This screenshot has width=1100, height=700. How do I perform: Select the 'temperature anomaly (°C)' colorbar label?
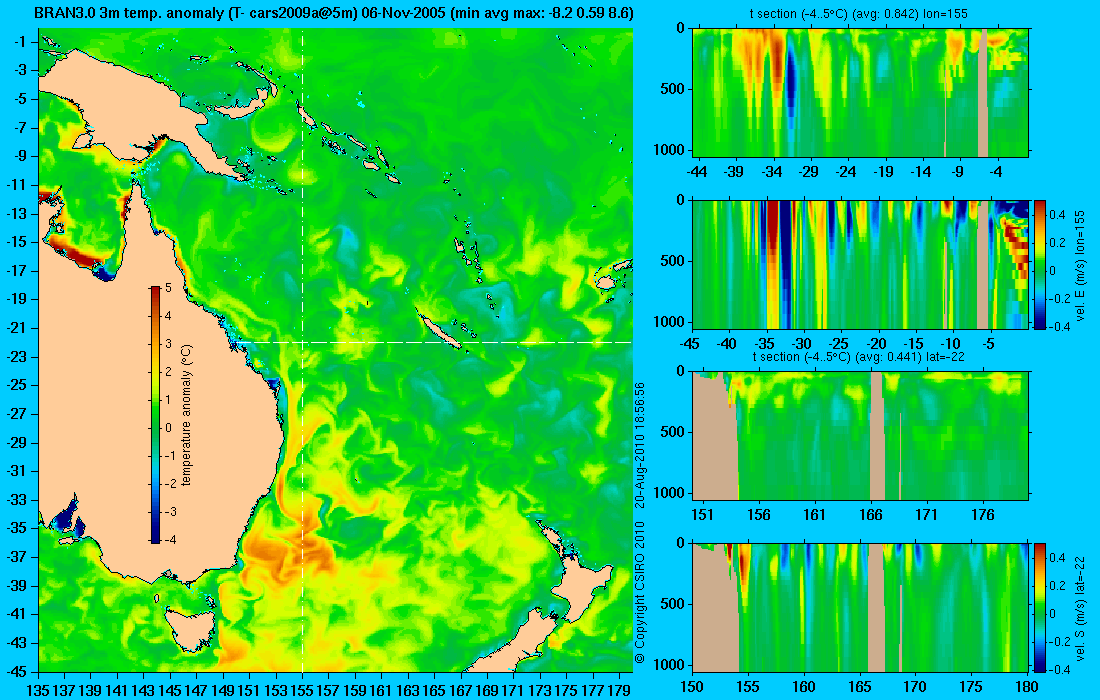coord(187,415)
